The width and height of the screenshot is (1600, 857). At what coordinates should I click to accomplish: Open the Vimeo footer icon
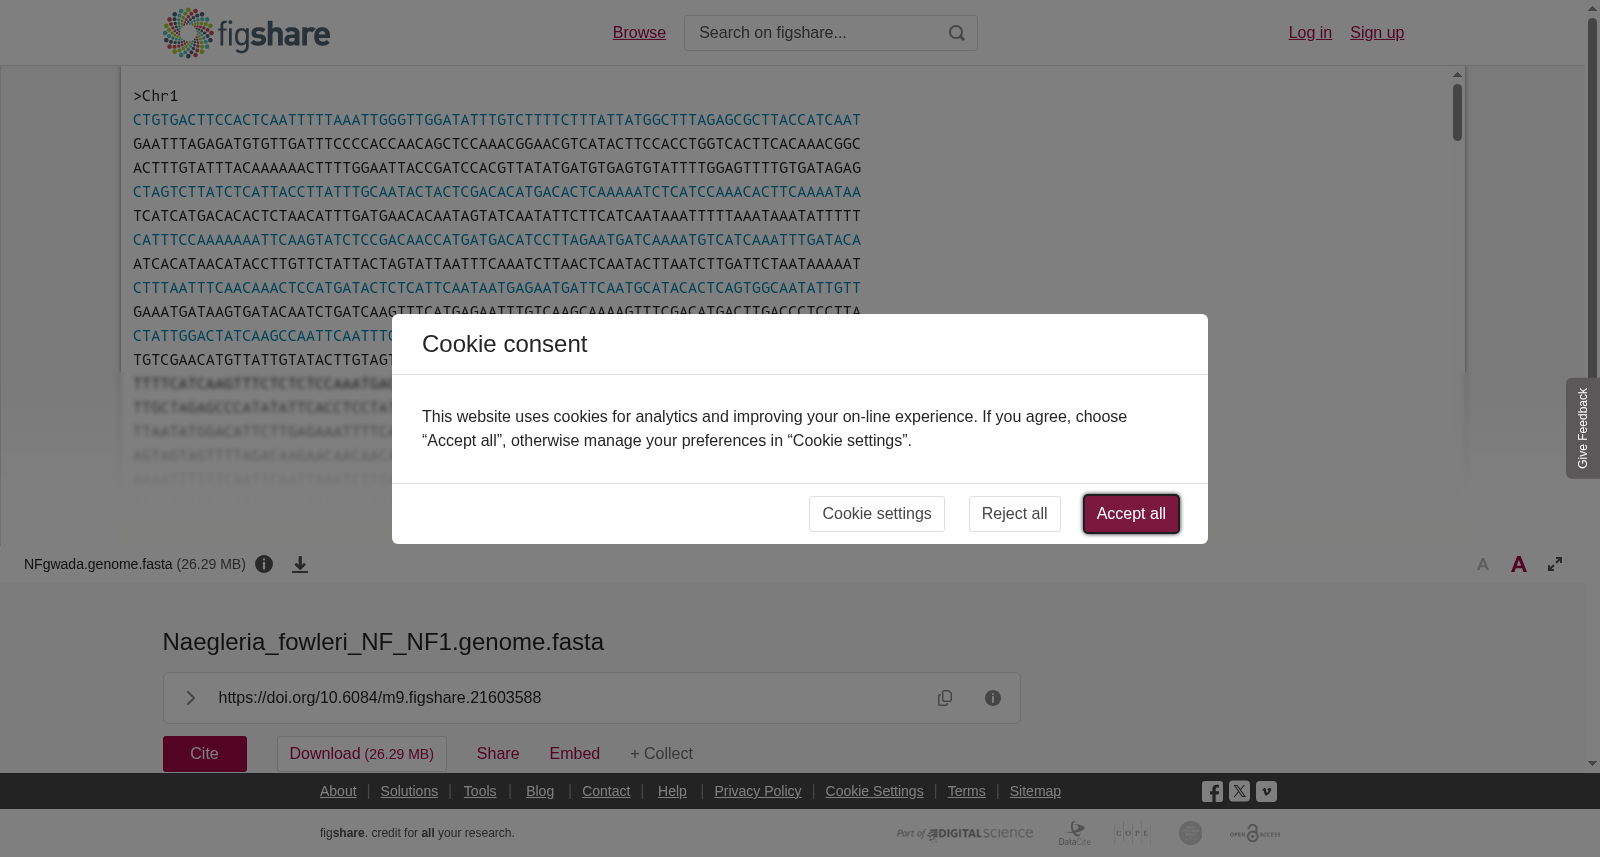click(1266, 792)
